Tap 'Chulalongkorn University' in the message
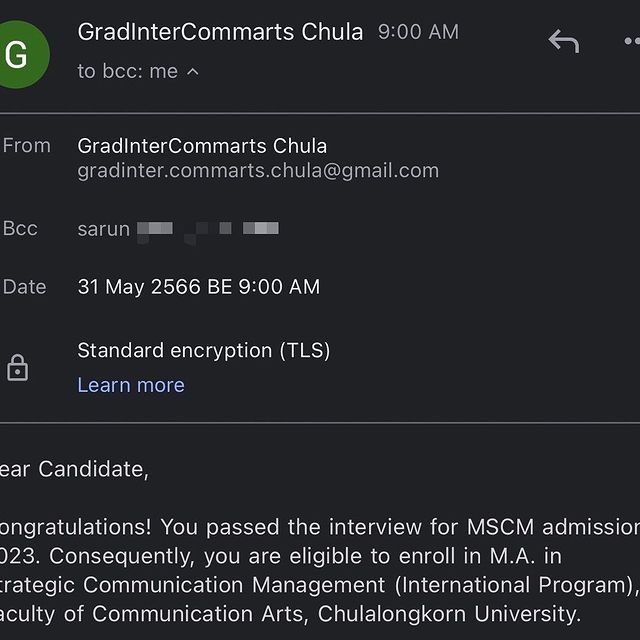Viewport: 640px width, 640px height. (x=449, y=613)
